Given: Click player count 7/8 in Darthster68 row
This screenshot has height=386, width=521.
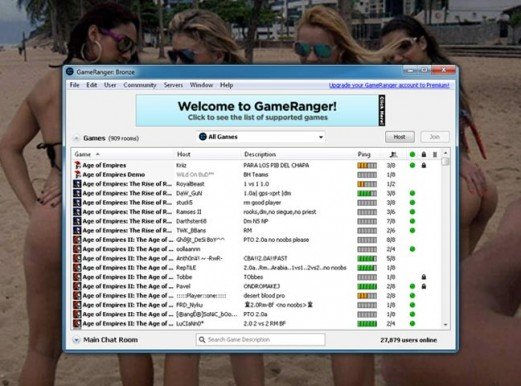Looking at the screenshot, I should coord(391,221).
